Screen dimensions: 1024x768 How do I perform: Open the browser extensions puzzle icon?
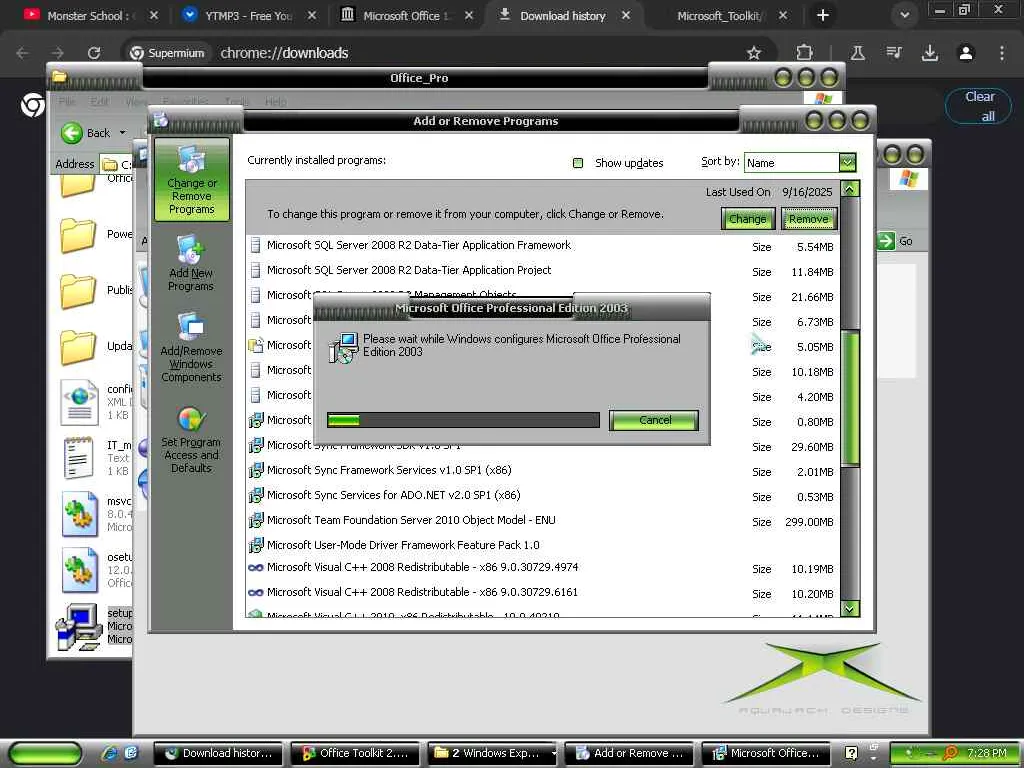point(805,53)
